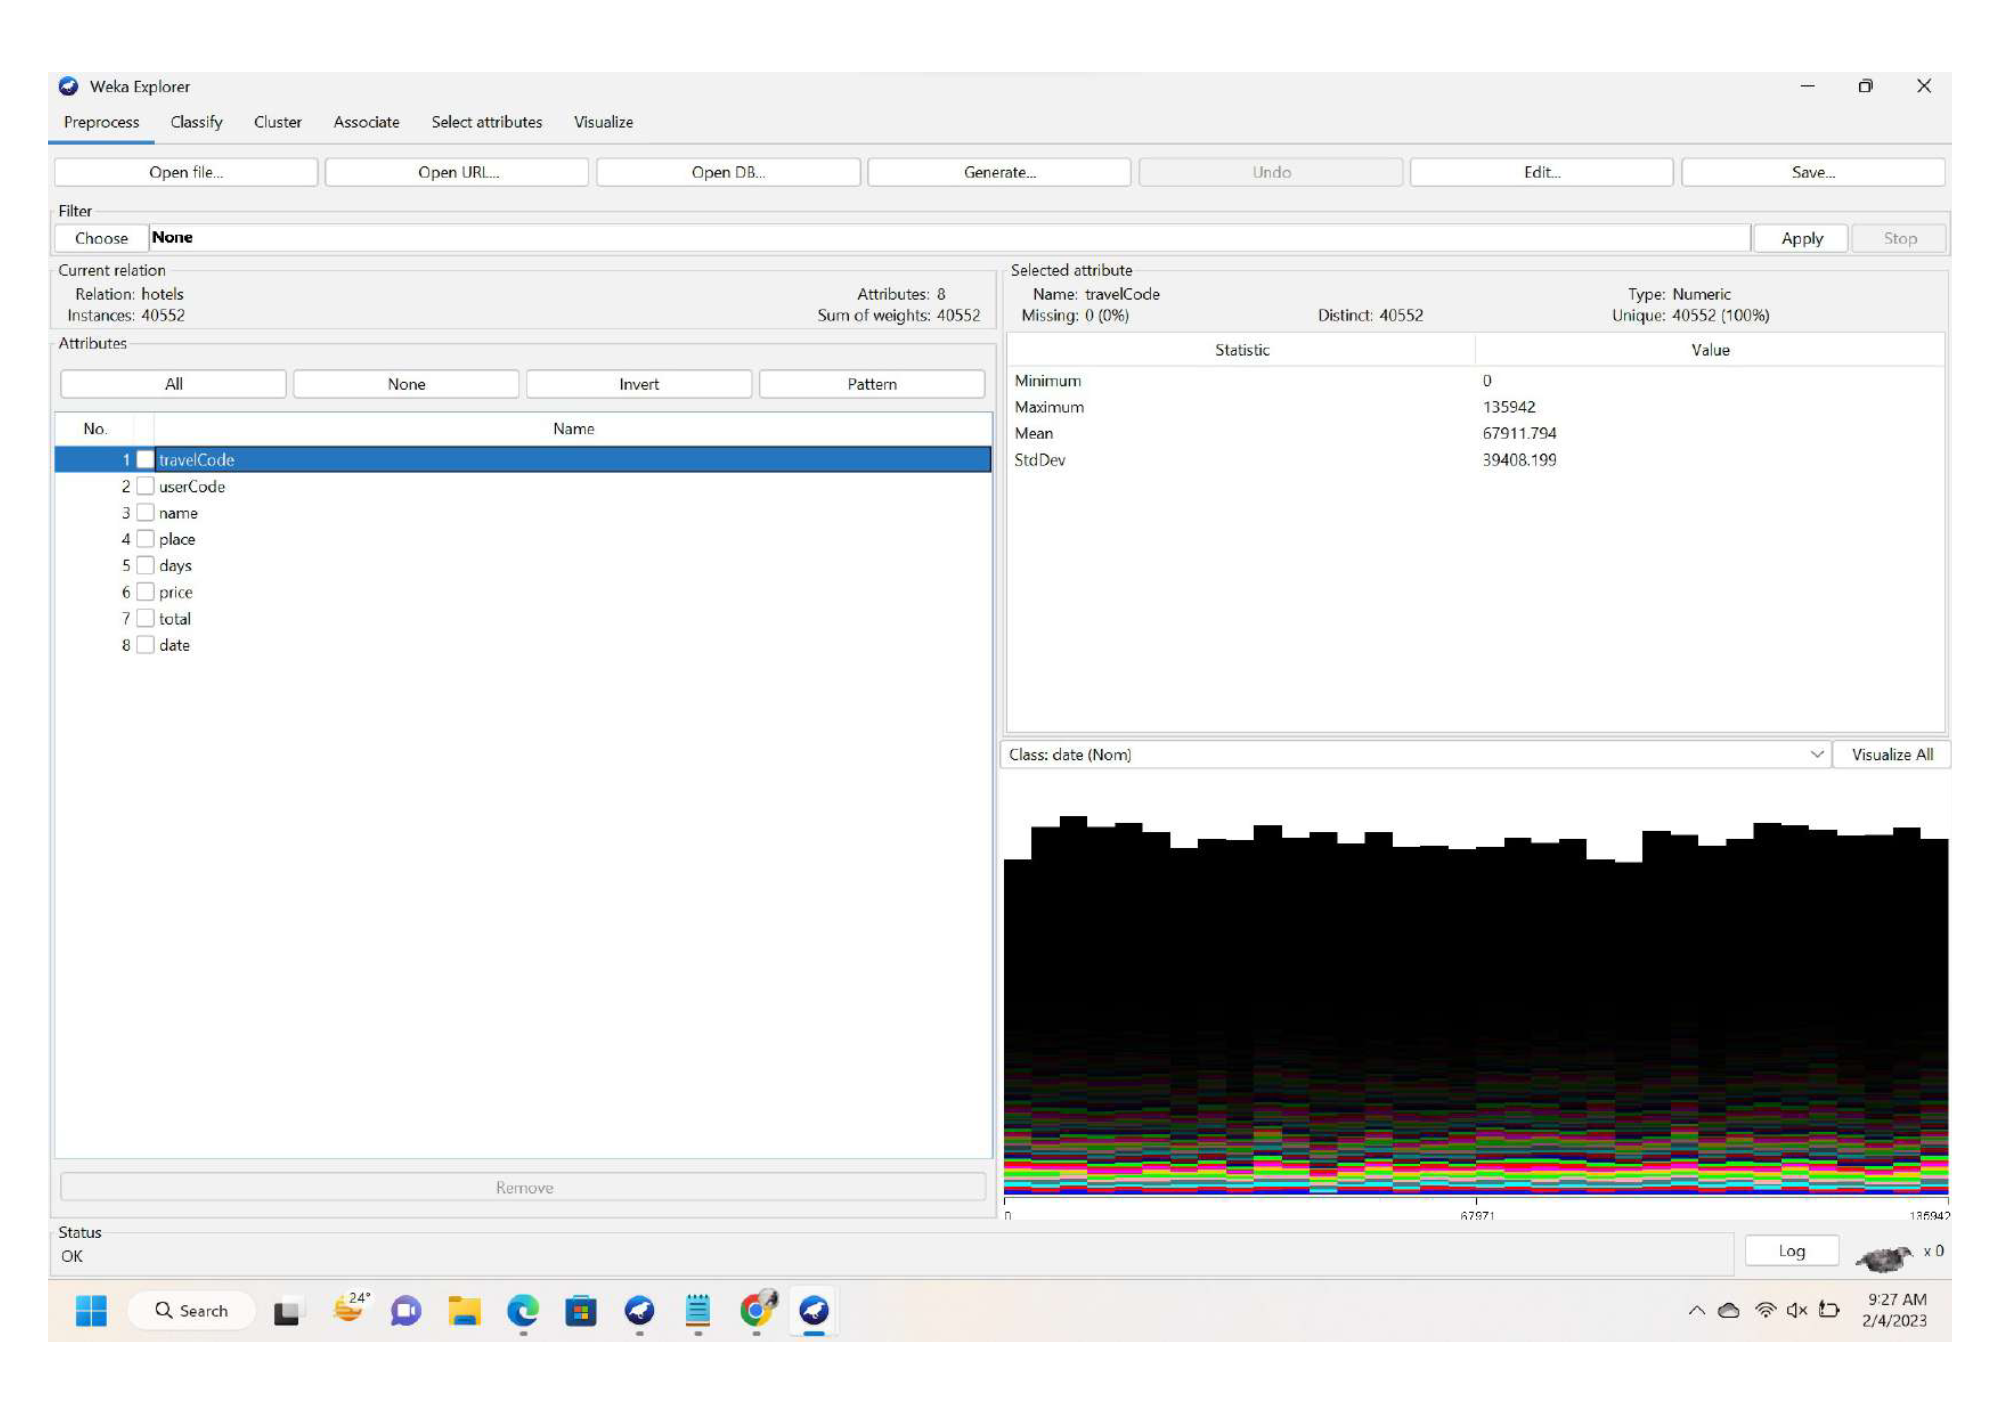Click the Open file button

(x=185, y=172)
